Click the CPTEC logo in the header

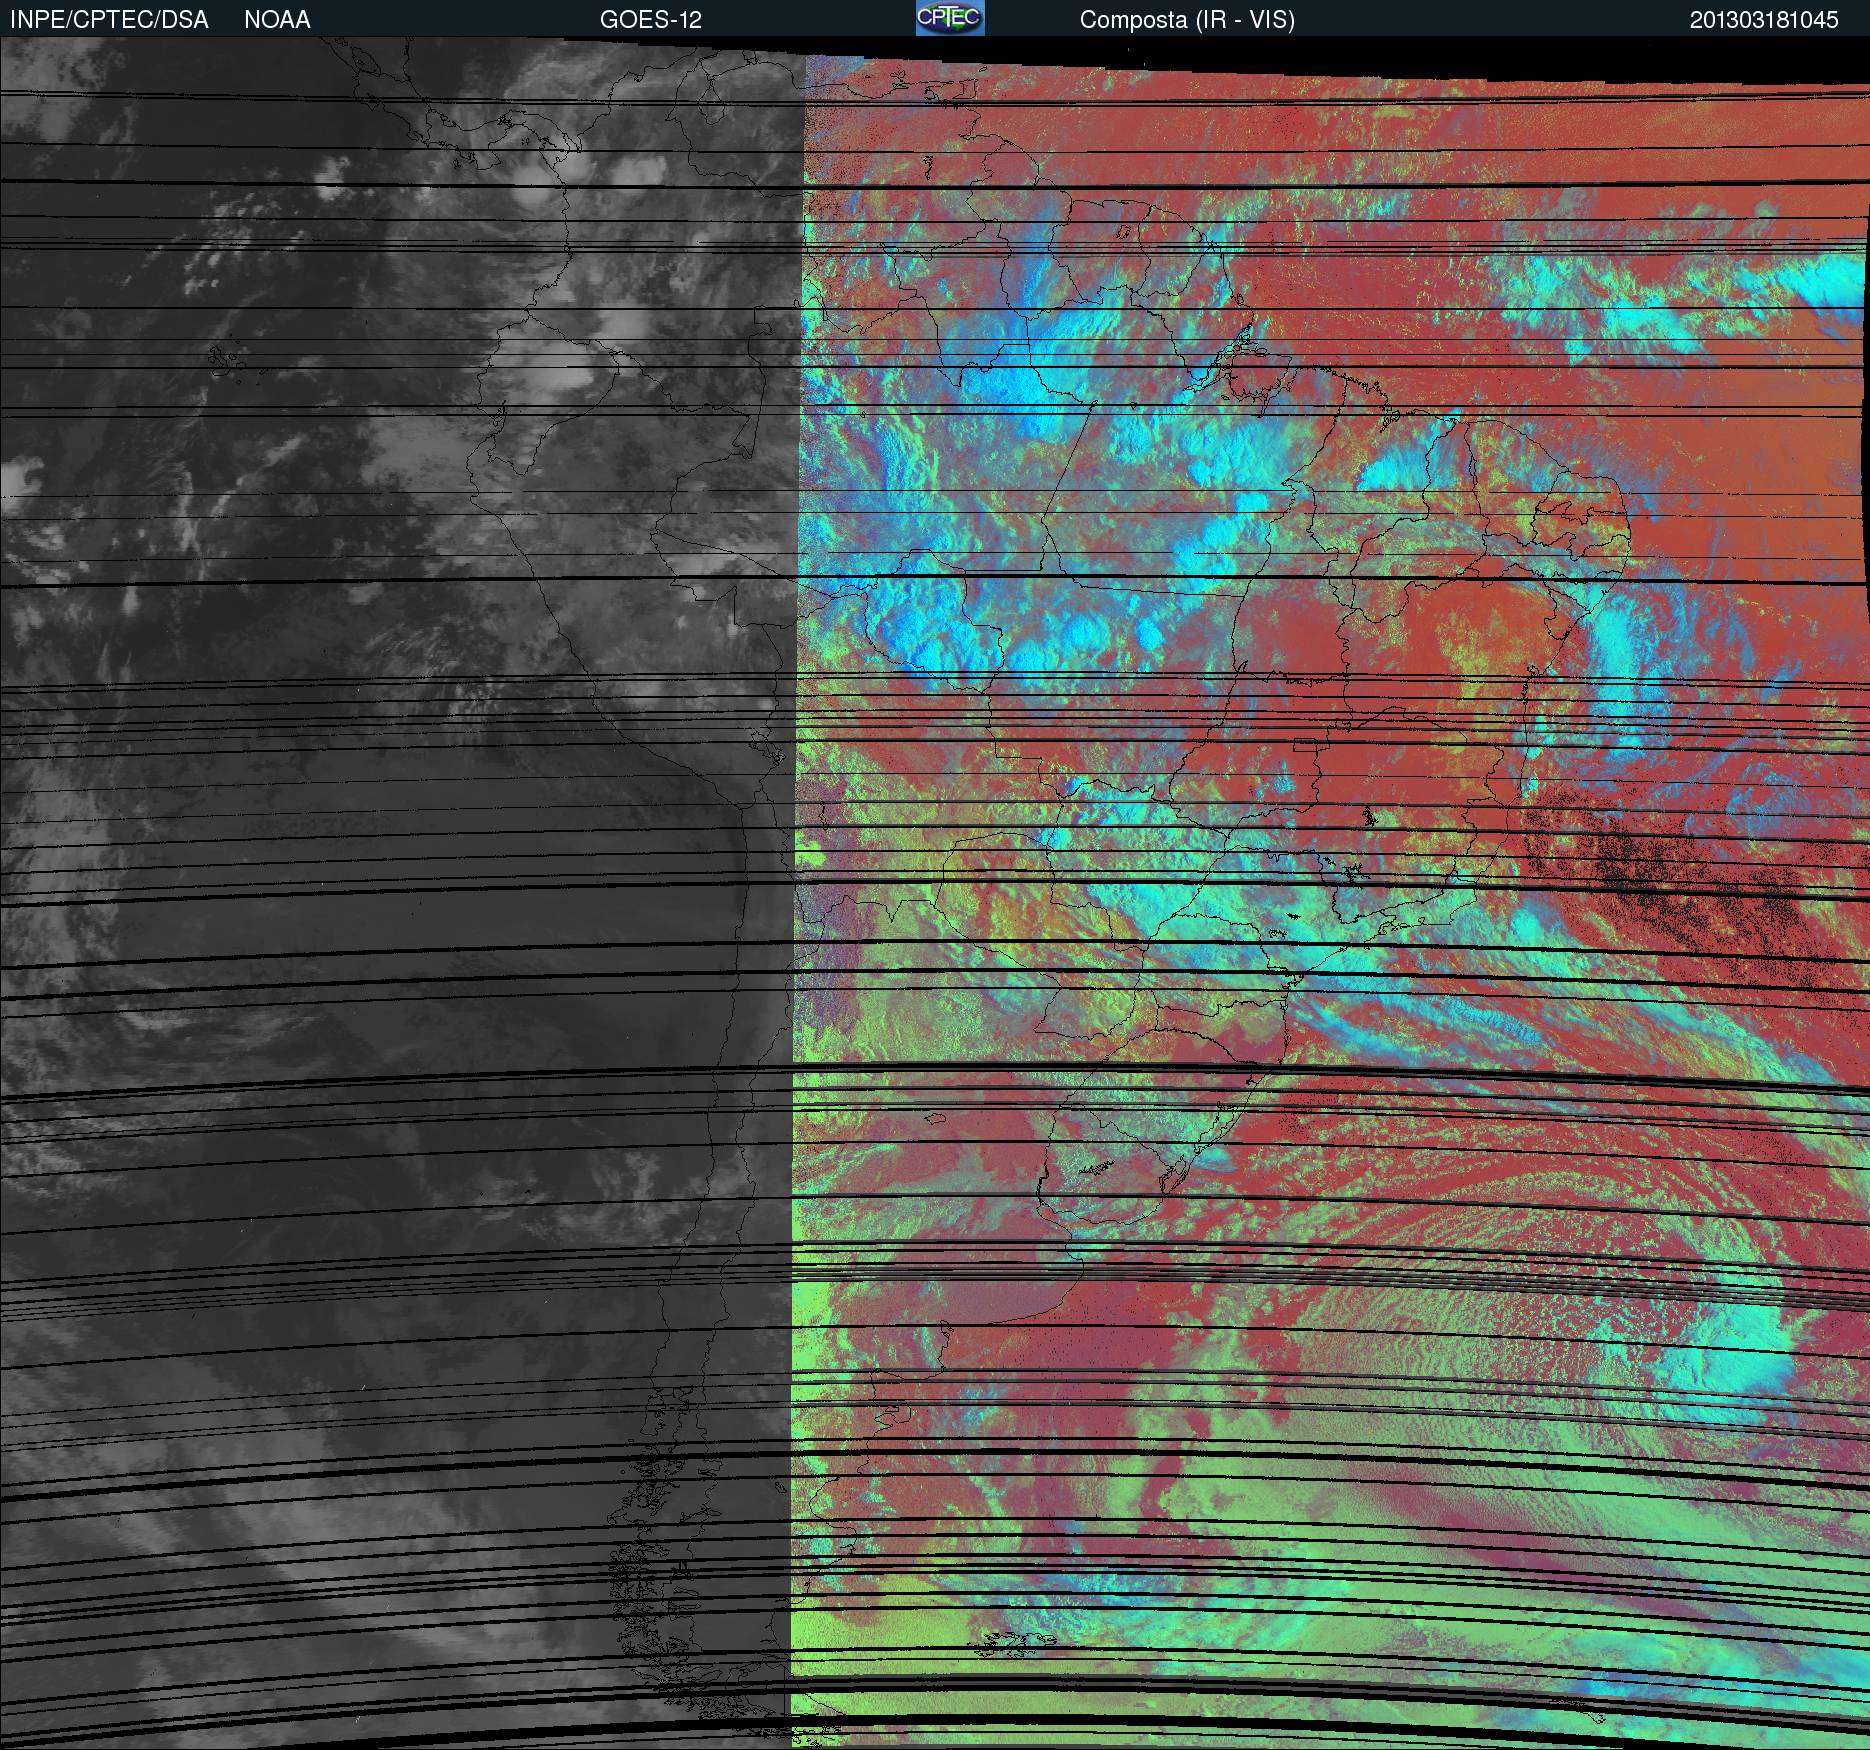[949, 19]
